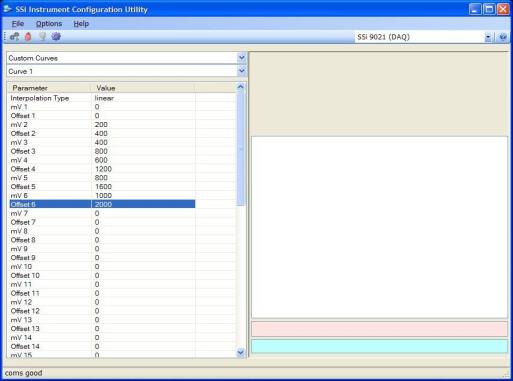Open the SSi 9021 (DAQ) device dropdown
Viewport: 513px width, 381px height.
(x=488, y=37)
